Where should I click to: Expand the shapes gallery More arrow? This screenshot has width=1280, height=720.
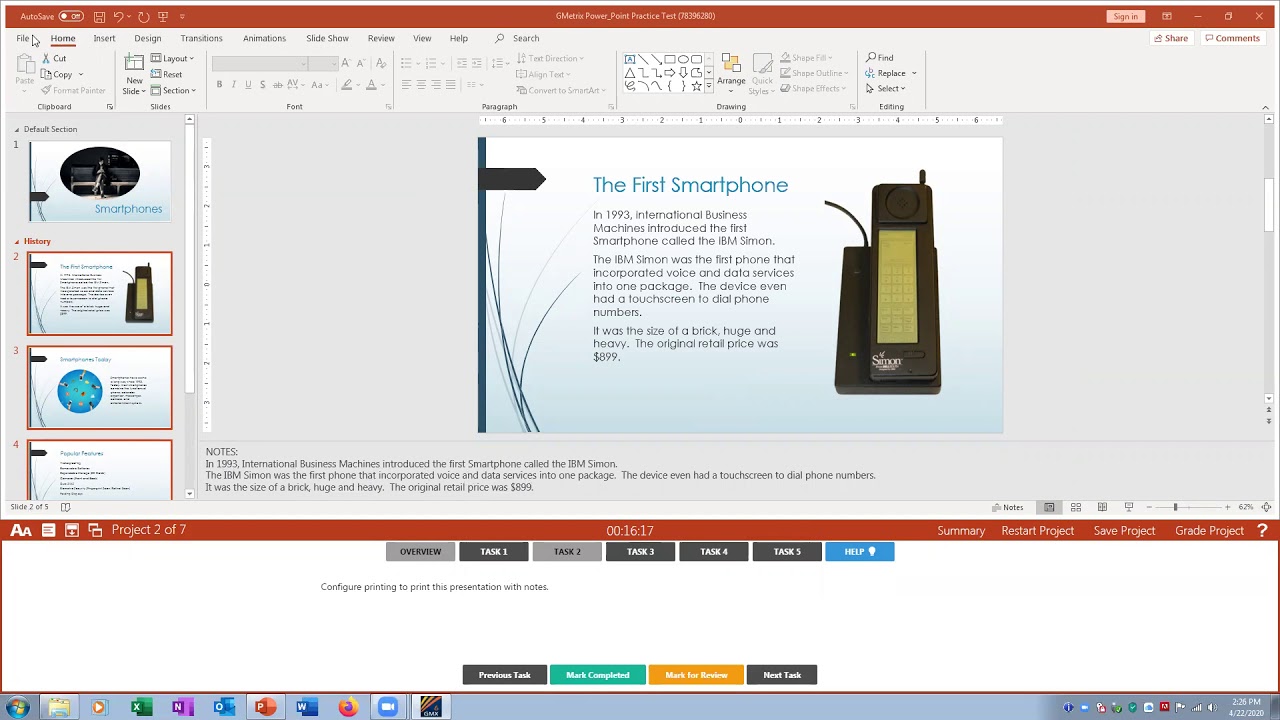pyautogui.click(x=709, y=87)
